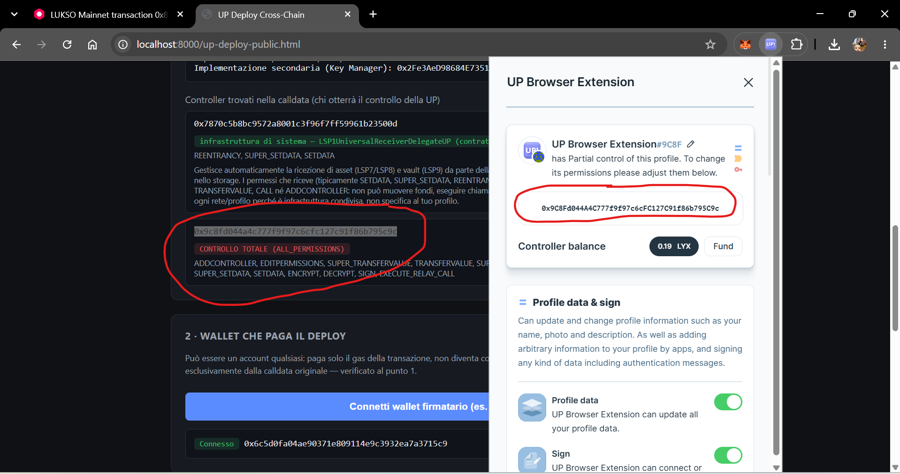Image resolution: width=900 pixels, height=474 pixels.
Task: Open the MetaMask fox extension
Action: pyautogui.click(x=745, y=44)
